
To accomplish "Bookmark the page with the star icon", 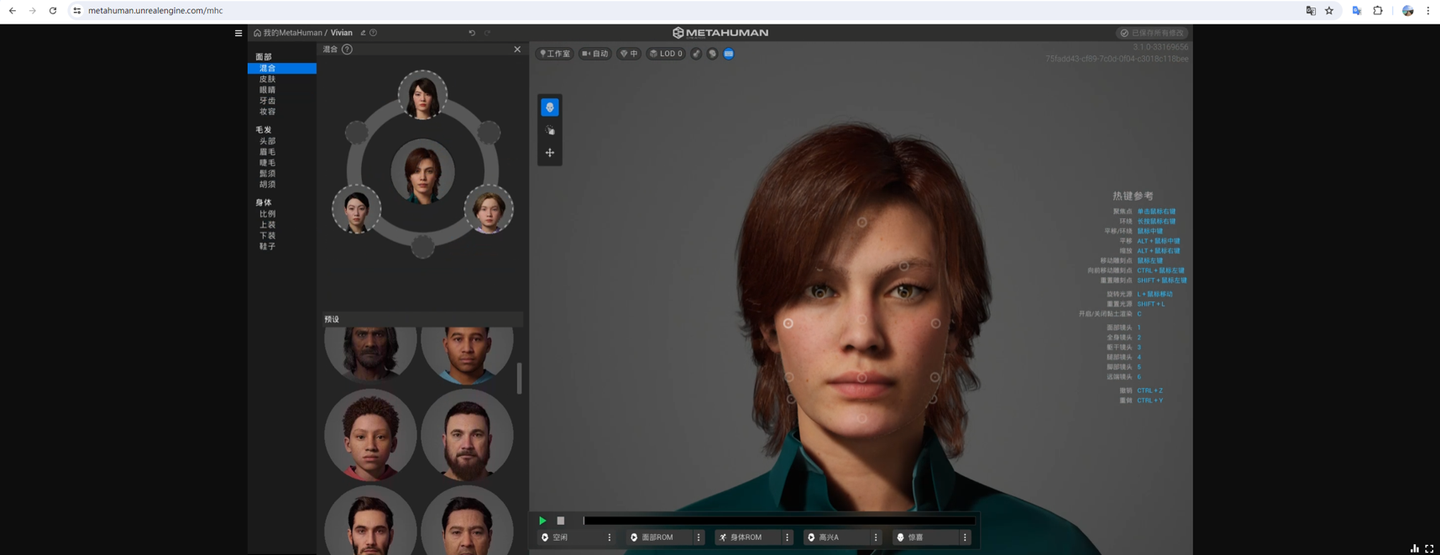I will (x=1329, y=11).
